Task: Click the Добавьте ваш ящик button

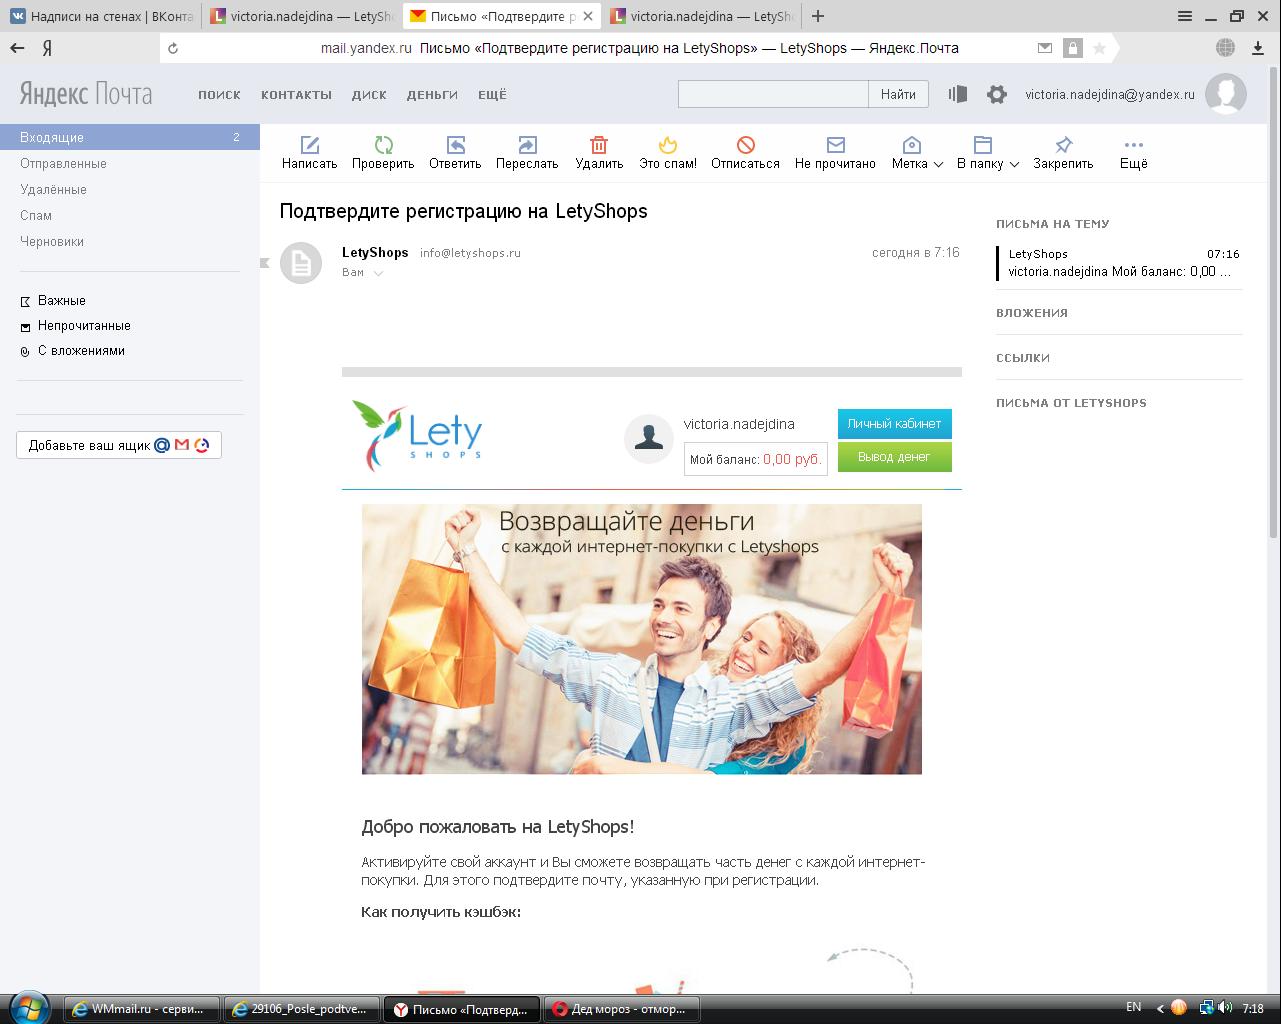Action: [119, 445]
